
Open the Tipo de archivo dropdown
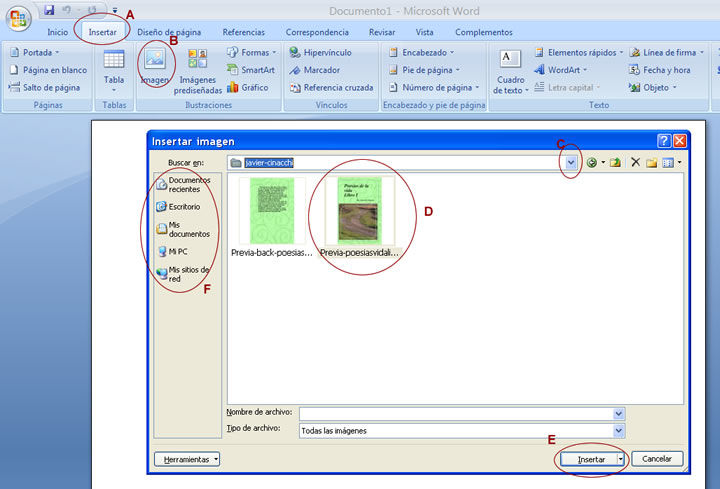click(619, 430)
